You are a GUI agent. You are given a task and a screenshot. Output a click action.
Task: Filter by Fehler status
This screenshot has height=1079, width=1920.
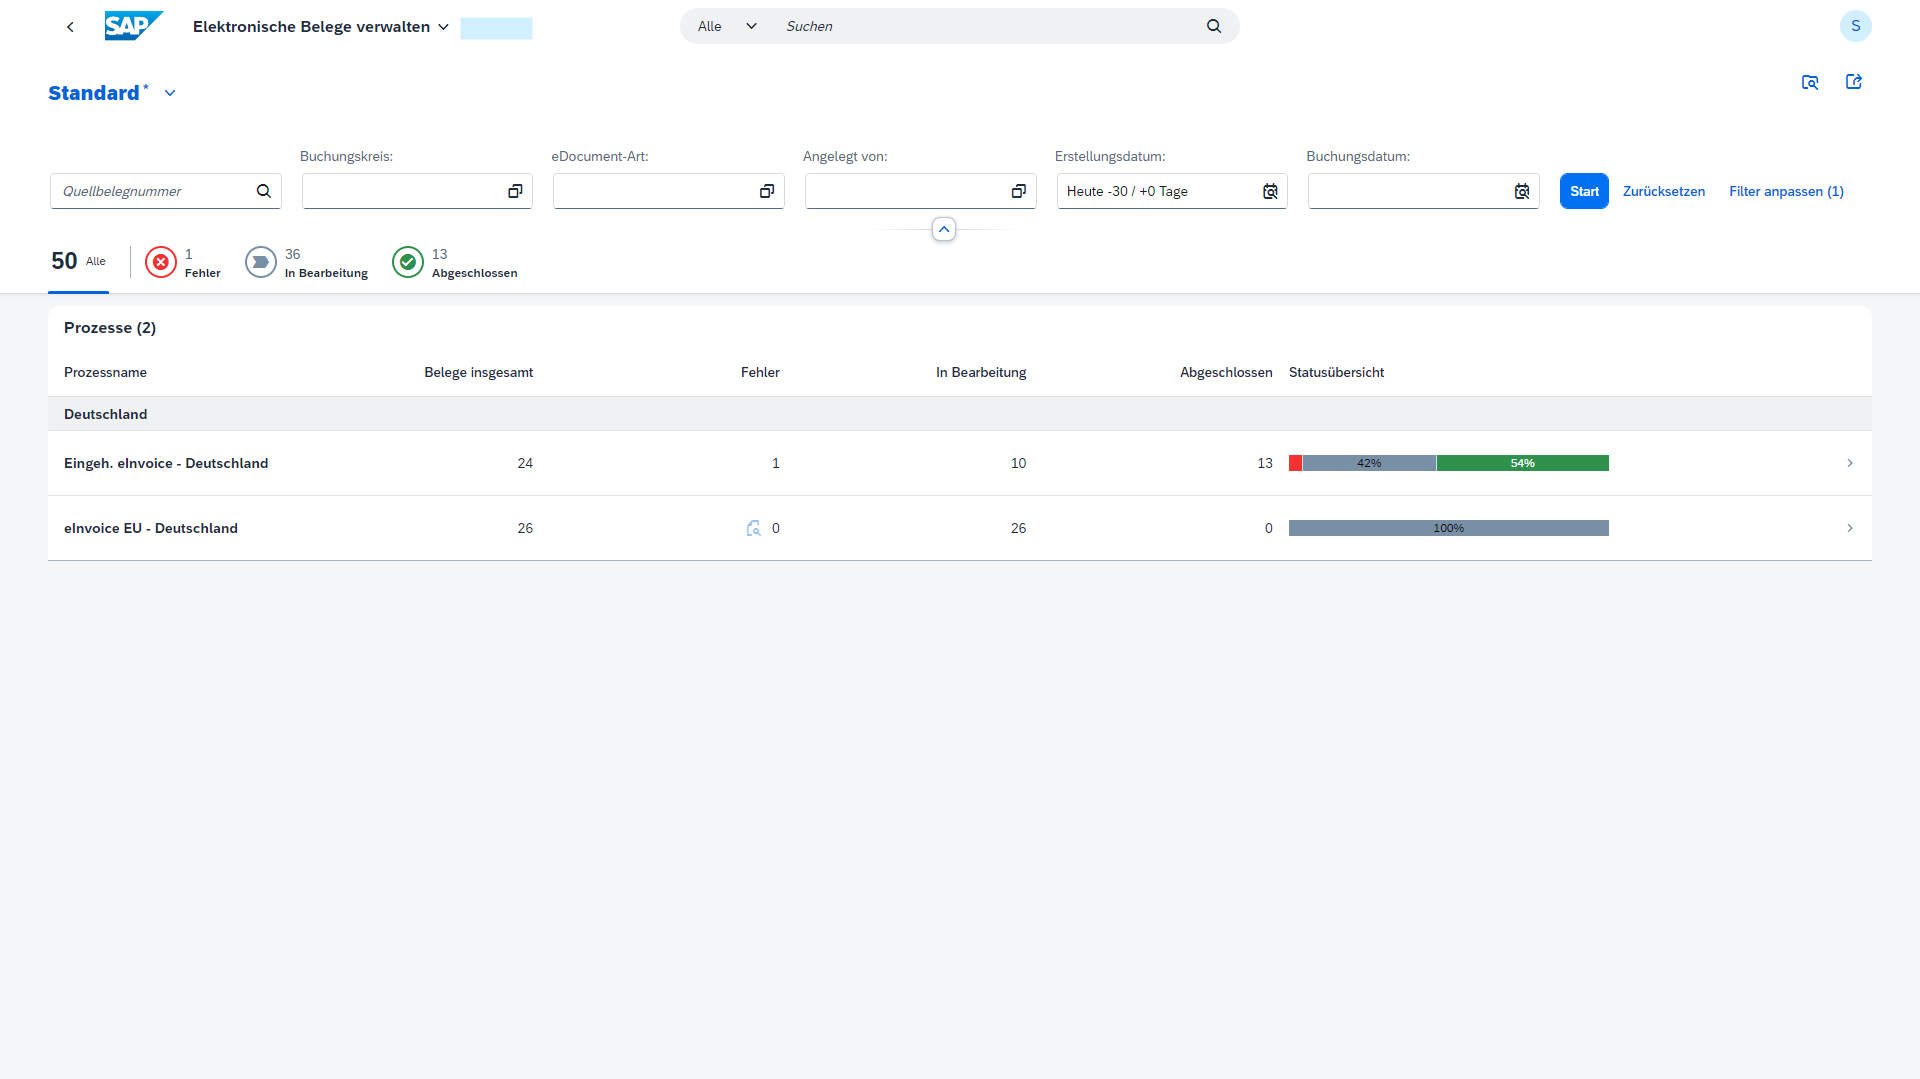pyautogui.click(x=183, y=263)
